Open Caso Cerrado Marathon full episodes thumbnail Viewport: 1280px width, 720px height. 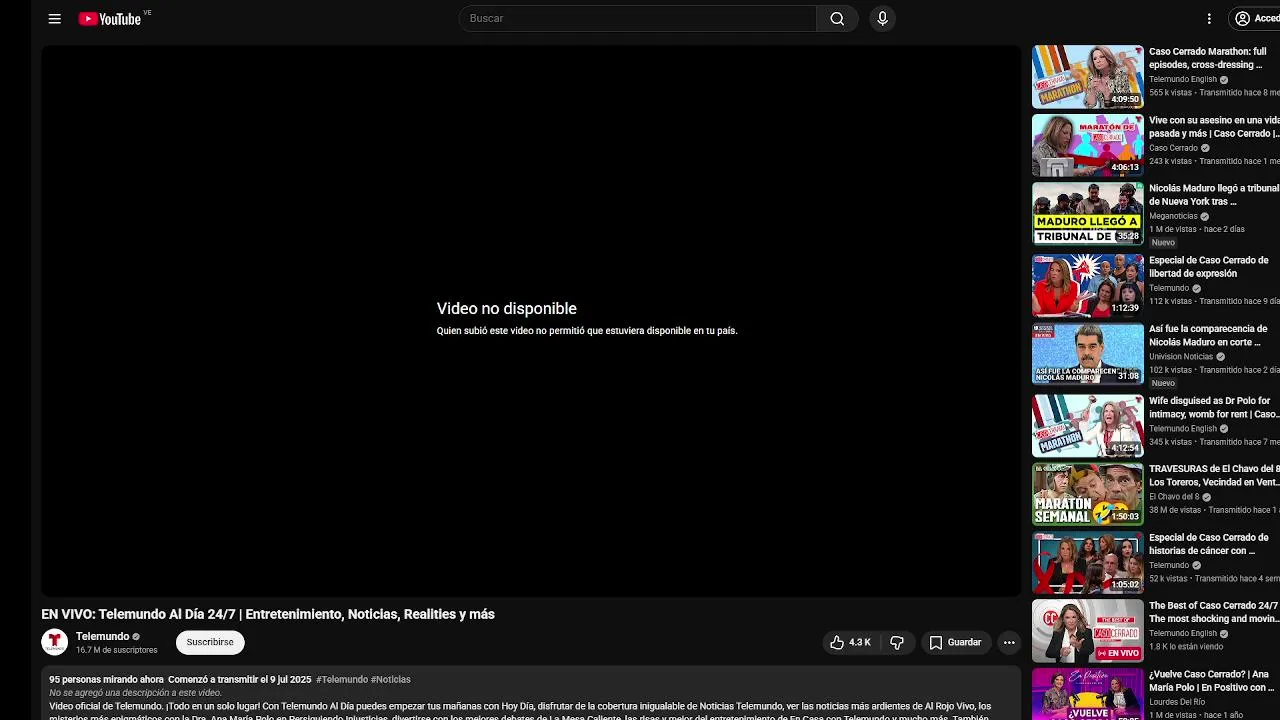(1087, 76)
